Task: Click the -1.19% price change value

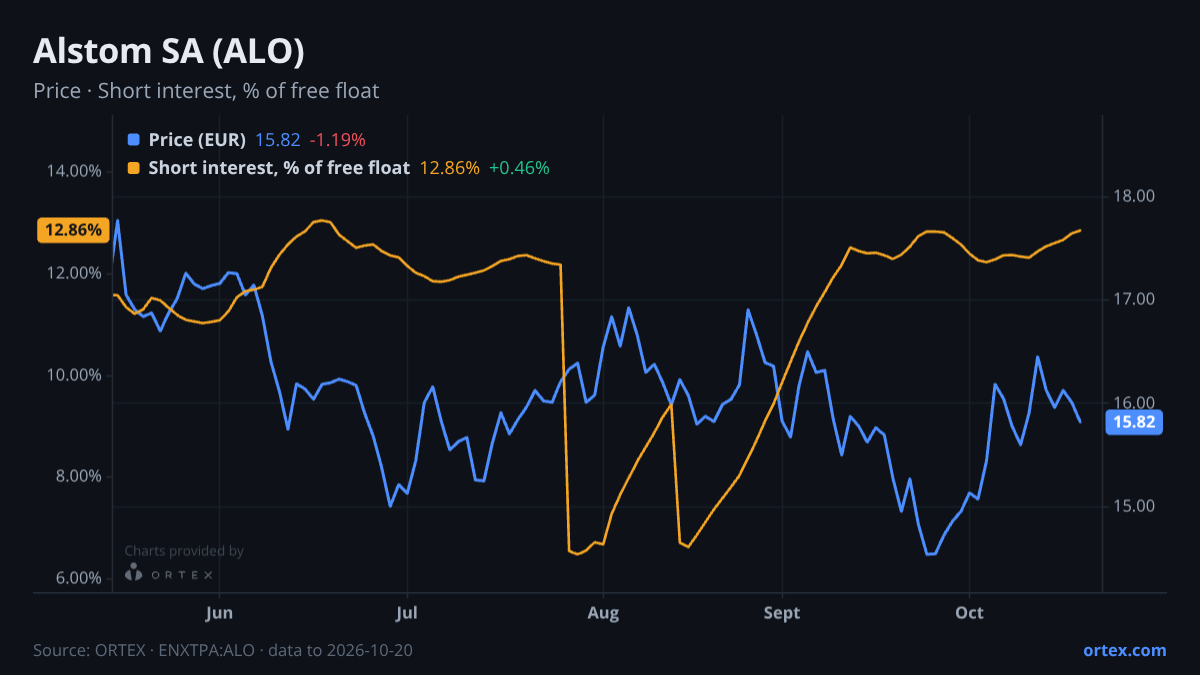Action: click(x=337, y=140)
